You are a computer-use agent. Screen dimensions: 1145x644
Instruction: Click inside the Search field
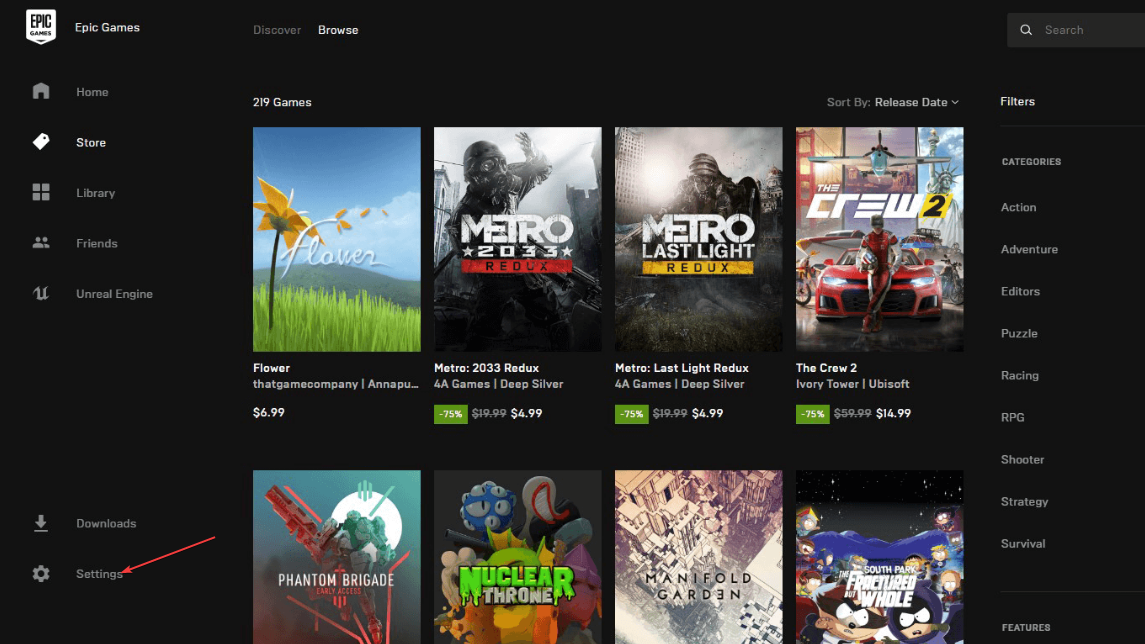pyautogui.click(x=1075, y=29)
